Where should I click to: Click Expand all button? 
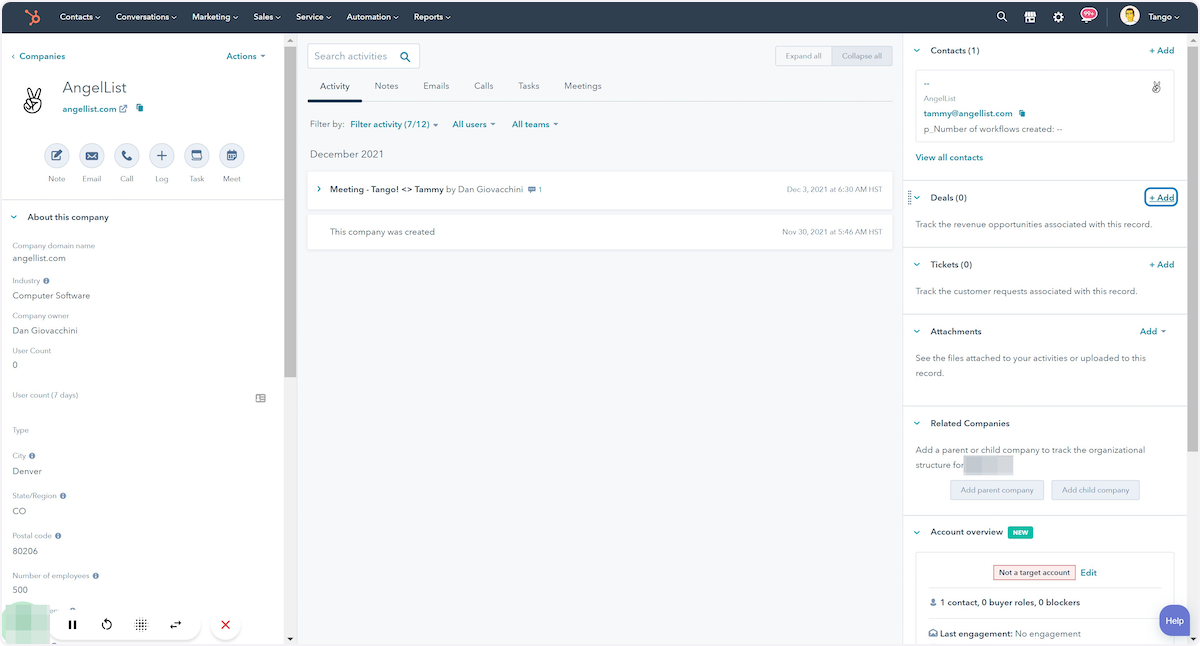point(804,56)
